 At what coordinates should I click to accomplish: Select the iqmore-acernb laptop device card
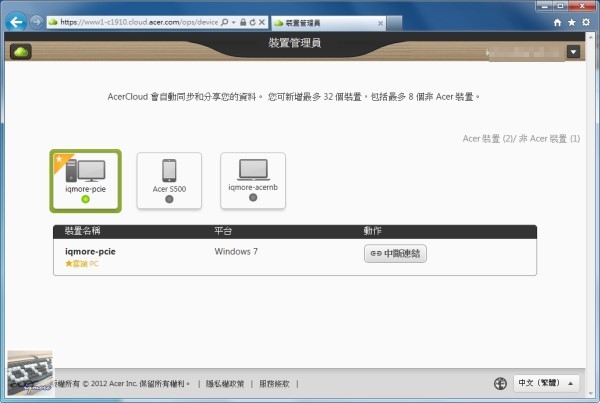[253, 181]
